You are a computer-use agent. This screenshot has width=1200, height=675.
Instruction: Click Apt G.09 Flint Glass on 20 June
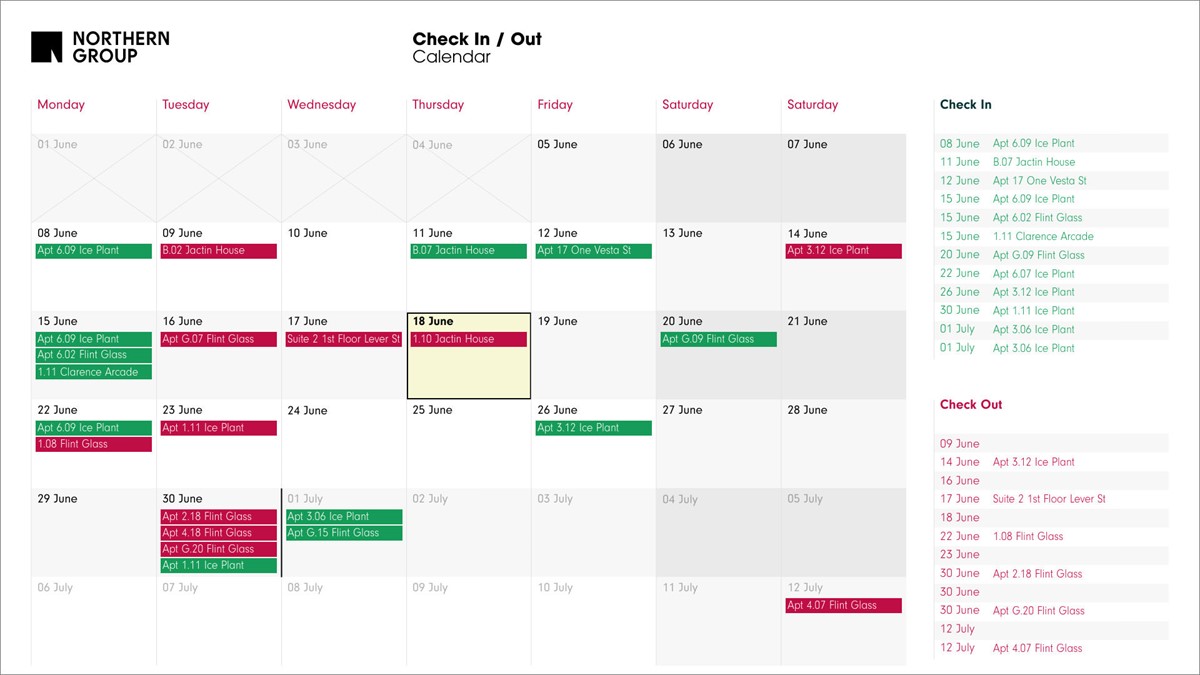pyautogui.click(x=718, y=339)
